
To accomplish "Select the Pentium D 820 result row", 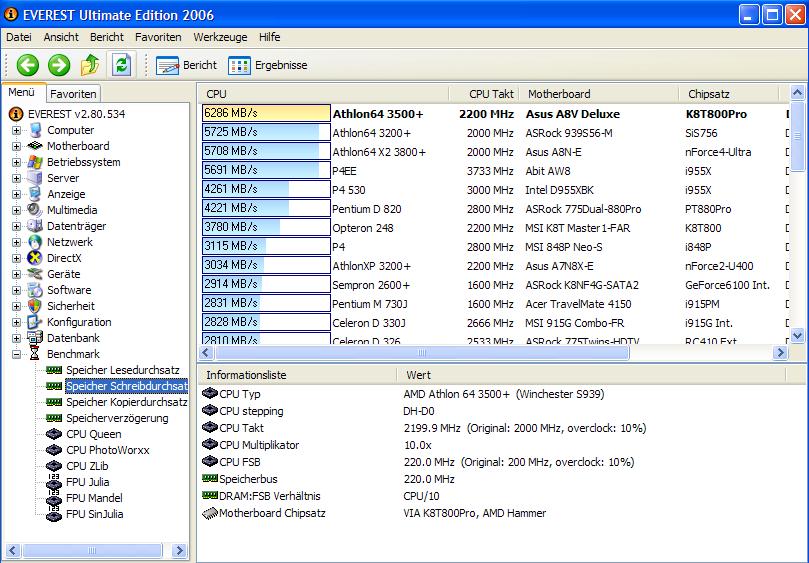I will point(494,209).
